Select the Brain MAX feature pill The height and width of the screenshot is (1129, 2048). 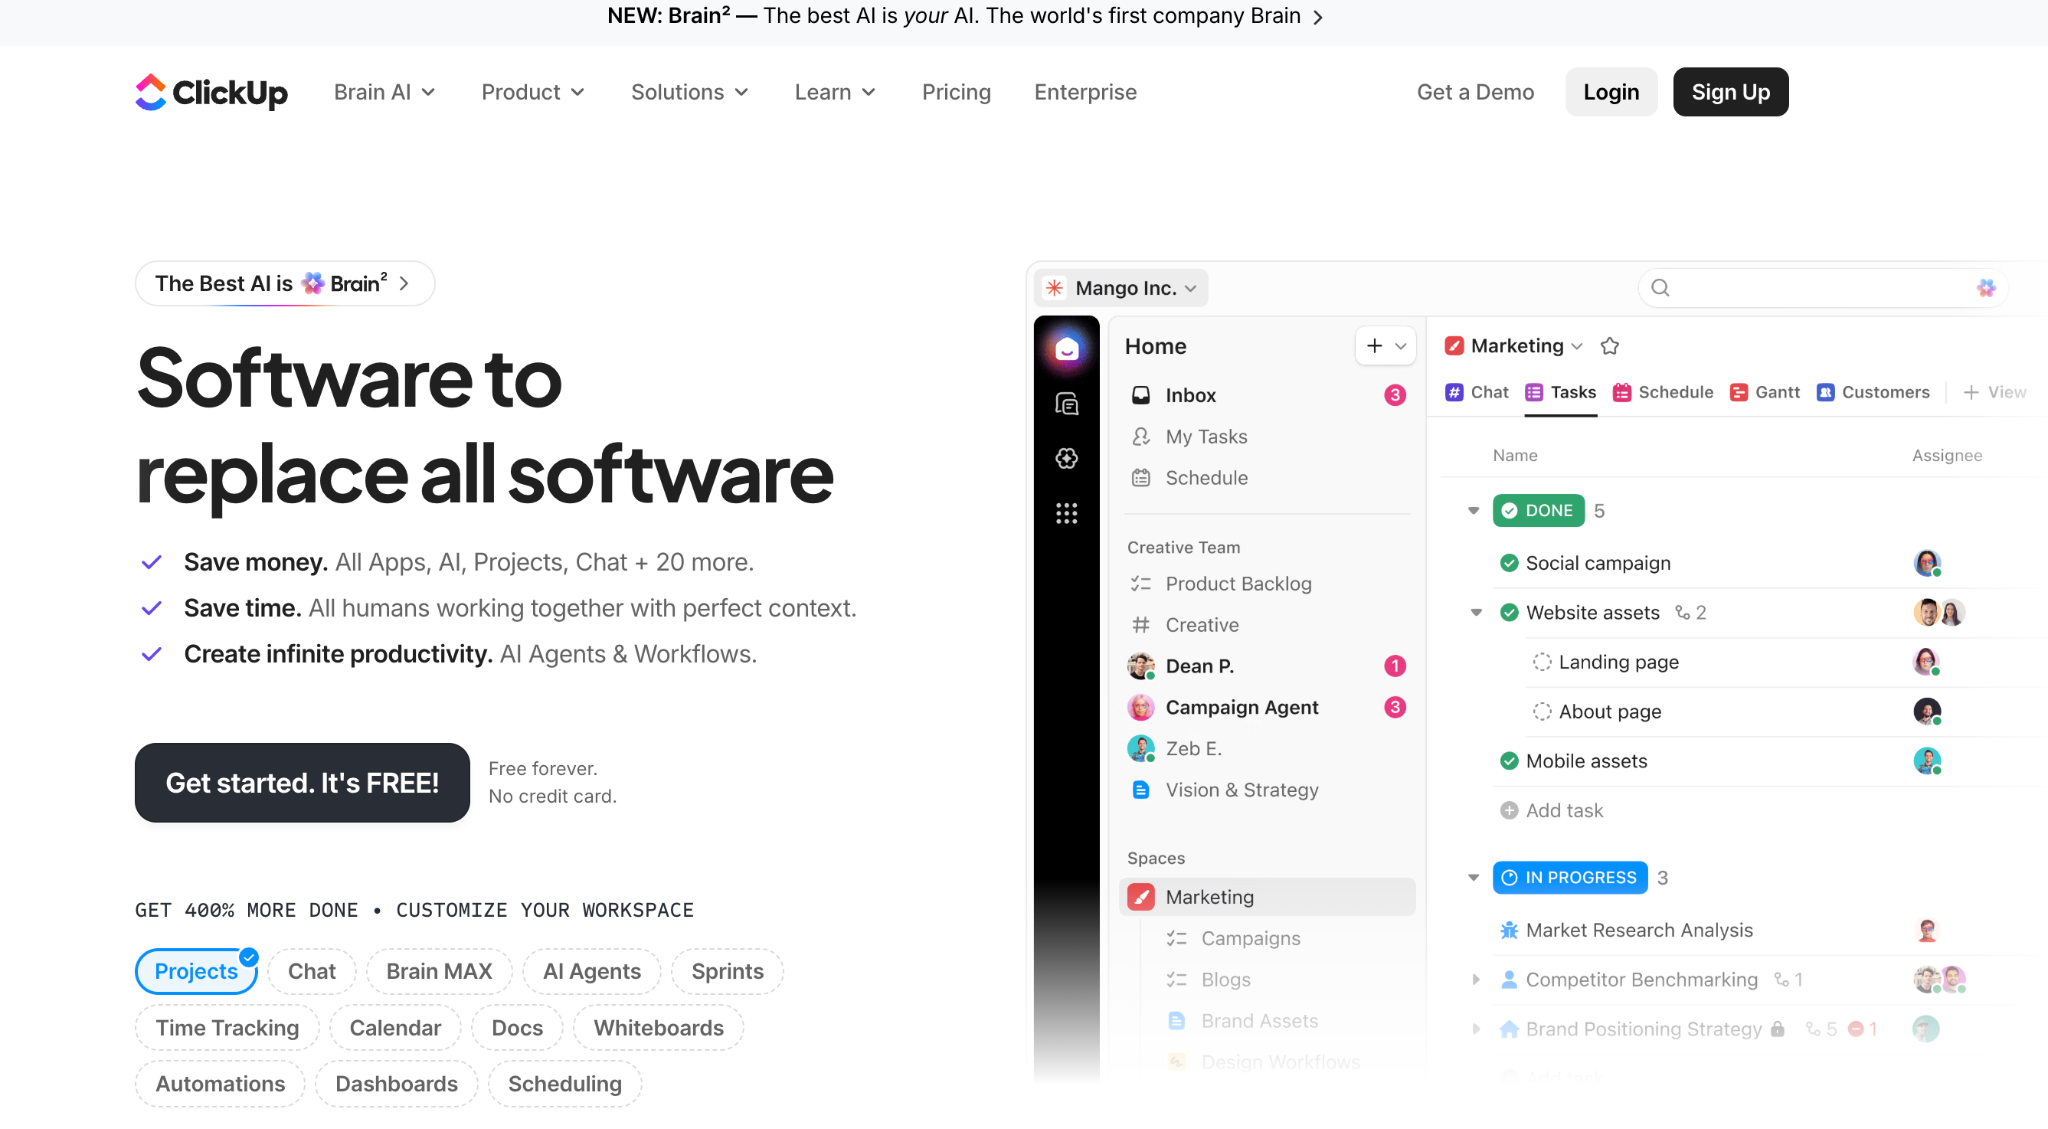pos(439,971)
